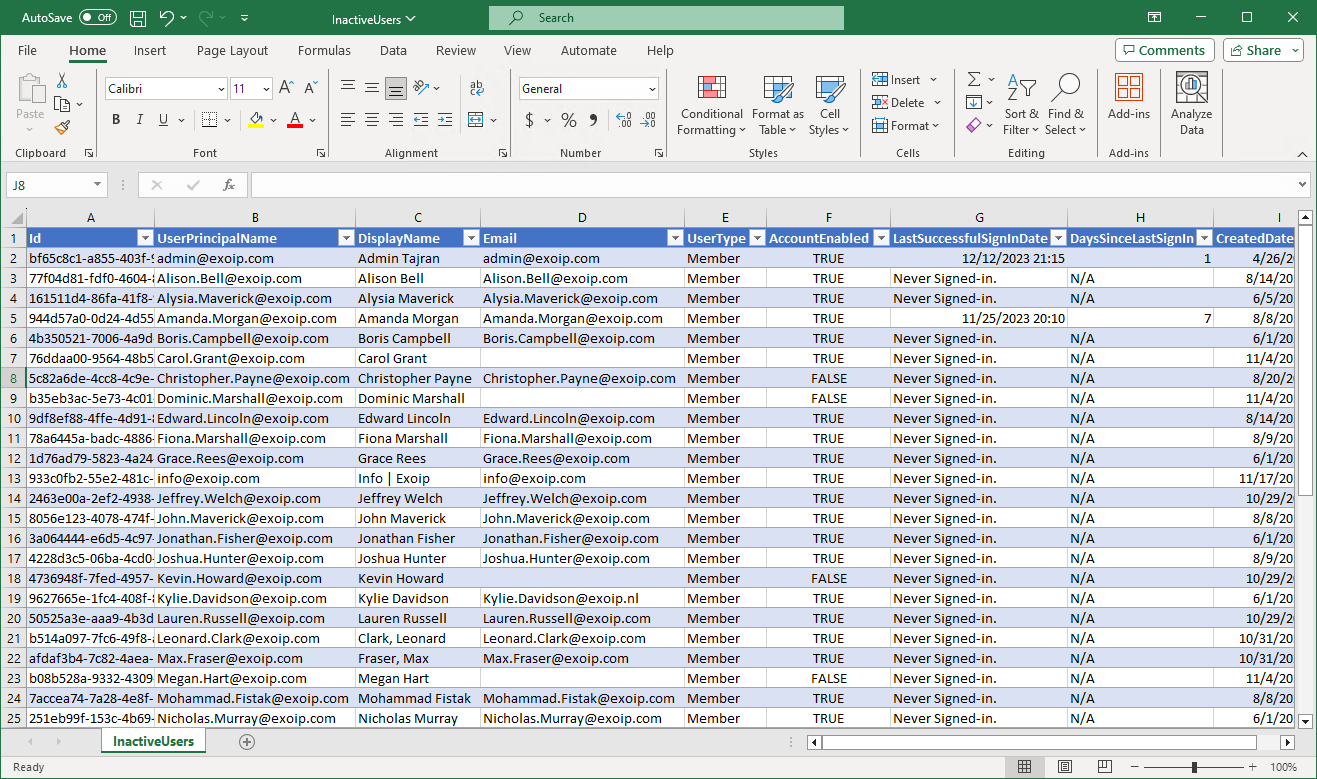Click the Comments button
1317x779 pixels.
pyautogui.click(x=1164, y=50)
